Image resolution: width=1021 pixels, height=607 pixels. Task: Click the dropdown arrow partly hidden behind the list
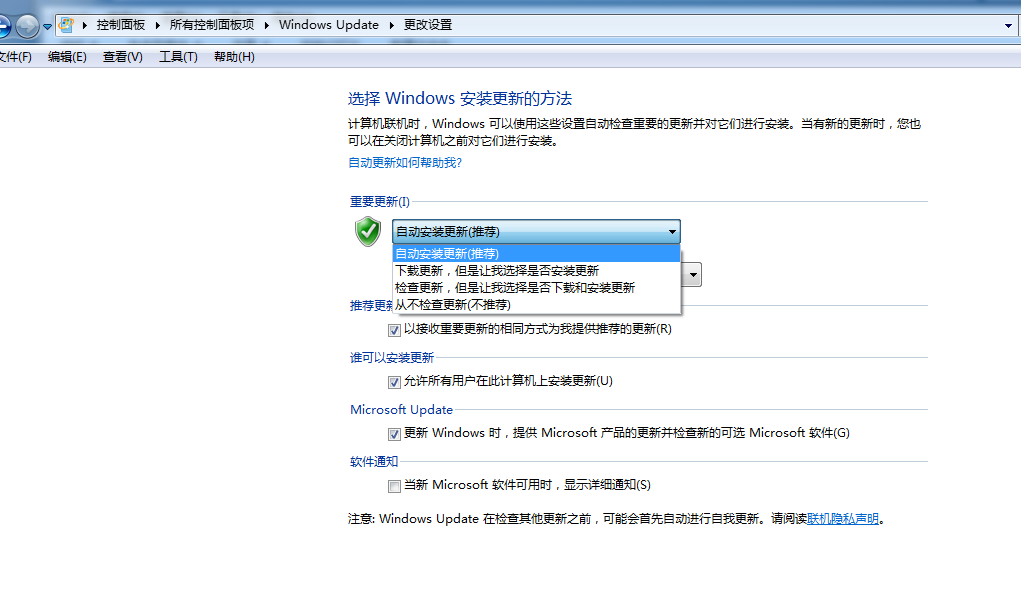click(693, 275)
